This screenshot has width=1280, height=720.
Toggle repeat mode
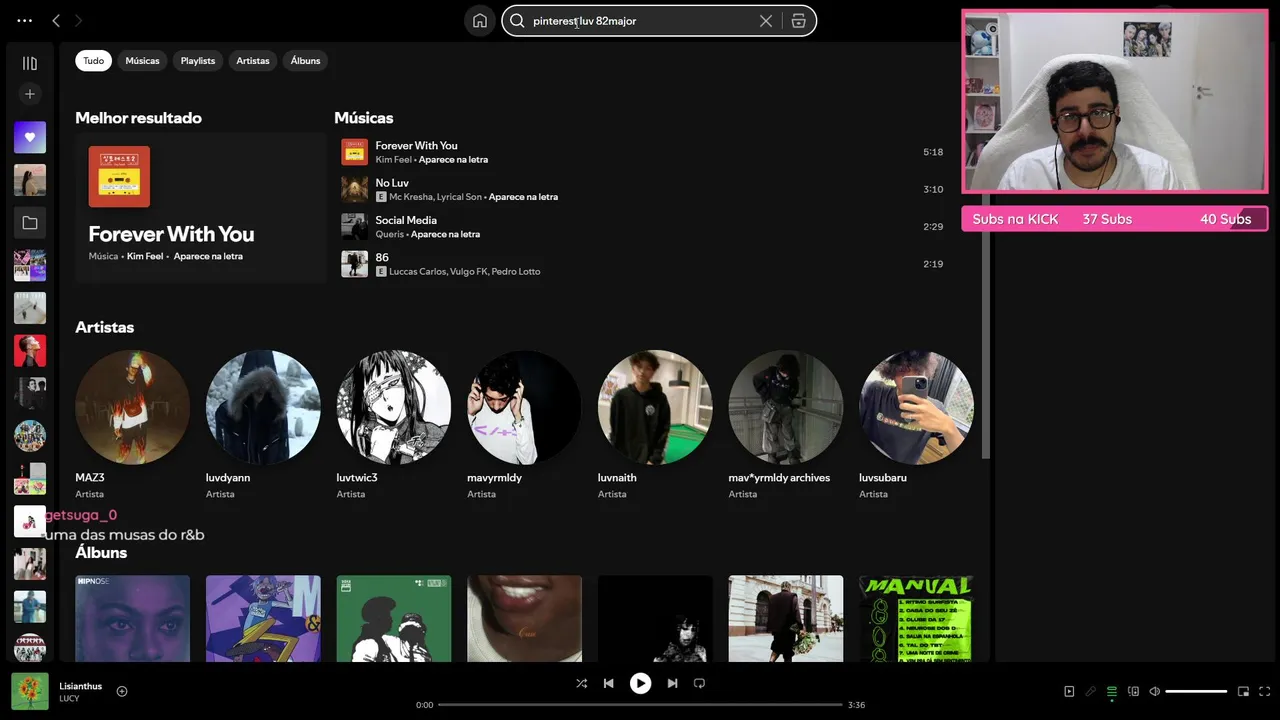pos(699,683)
